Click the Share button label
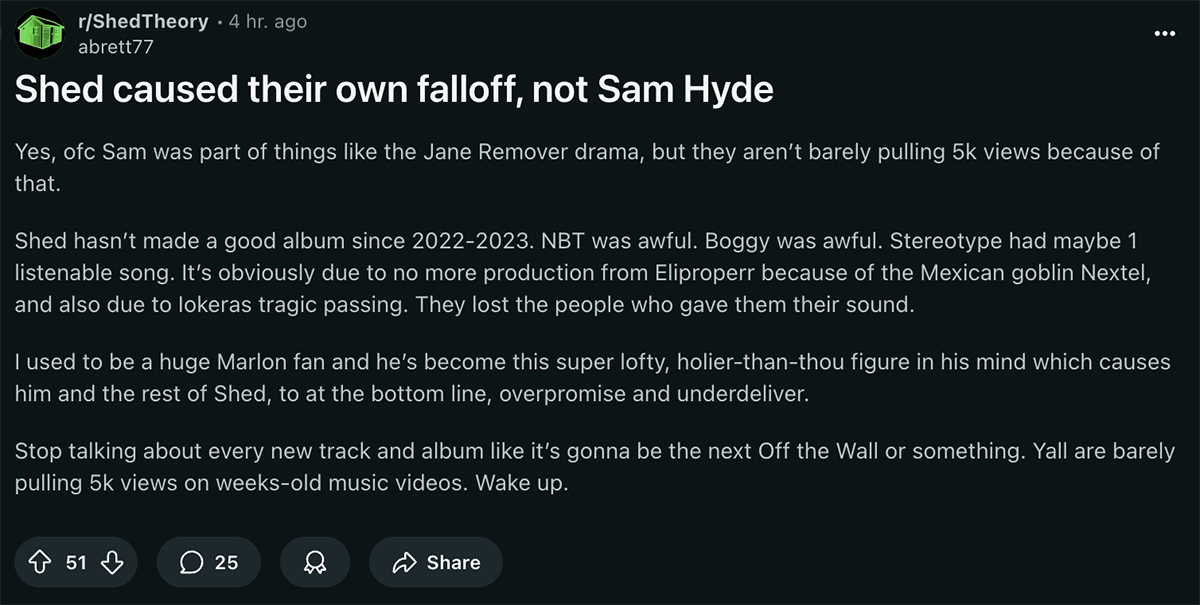Viewport: 1200px width, 605px height. click(453, 563)
